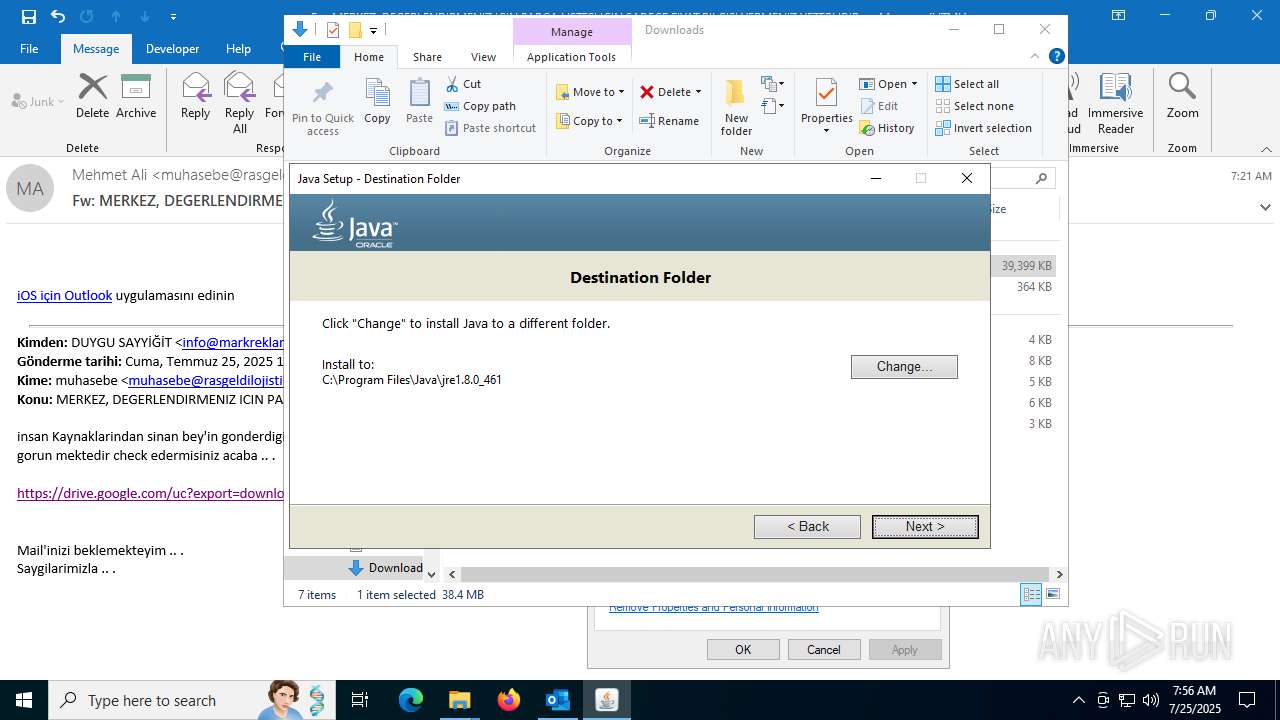Screen dimensions: 1280x720
Task: Open the Share tab in File Explorer
Action: [x=427, y=57]
